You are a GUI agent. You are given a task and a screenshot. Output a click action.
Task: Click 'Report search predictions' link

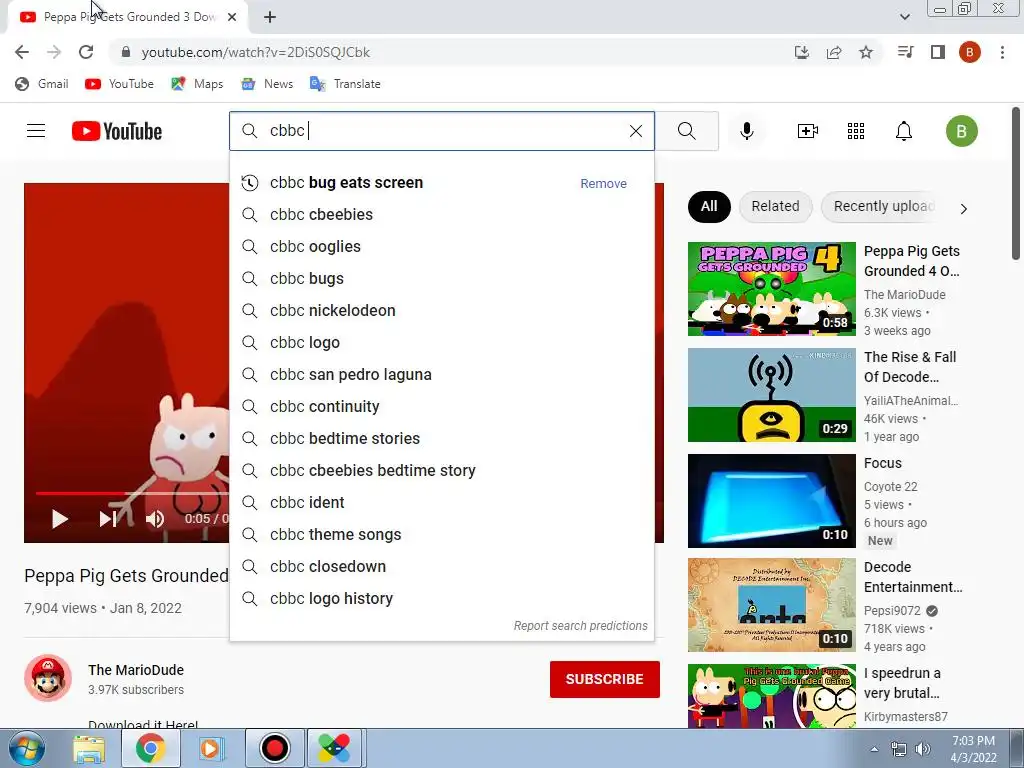[581, 626]
